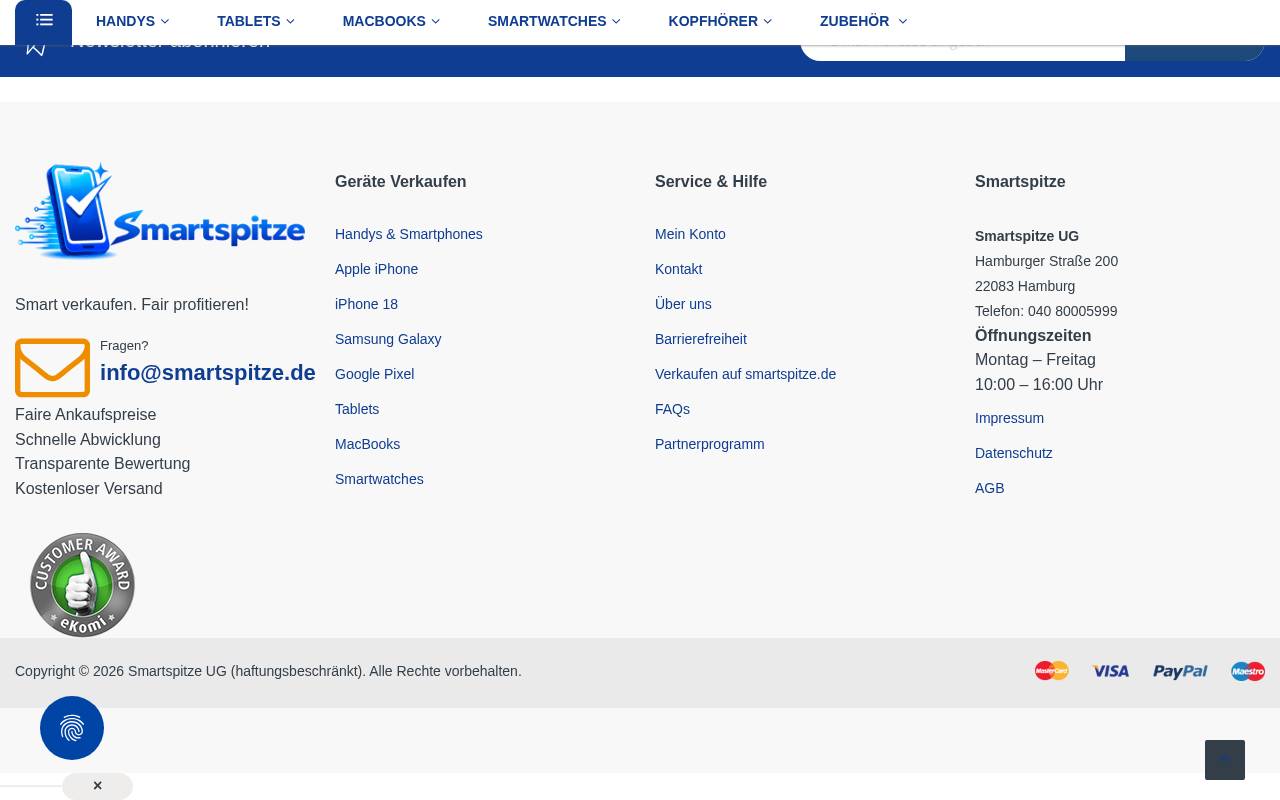The image size is (1280, 800).
Task: Open the Handys & Smartphones link
Action: point(409,234)
